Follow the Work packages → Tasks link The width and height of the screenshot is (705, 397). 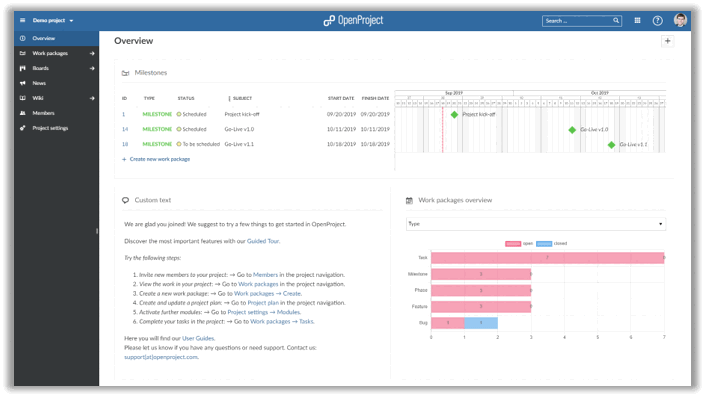tap(282, 321)
